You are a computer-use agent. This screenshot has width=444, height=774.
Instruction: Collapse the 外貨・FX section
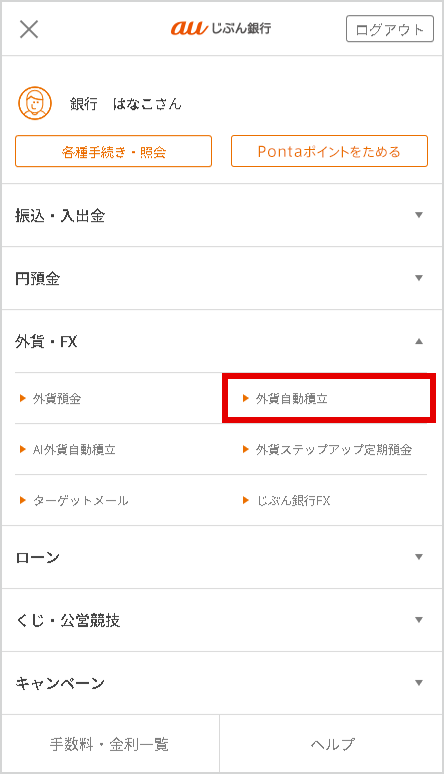(x=222, y=341)
